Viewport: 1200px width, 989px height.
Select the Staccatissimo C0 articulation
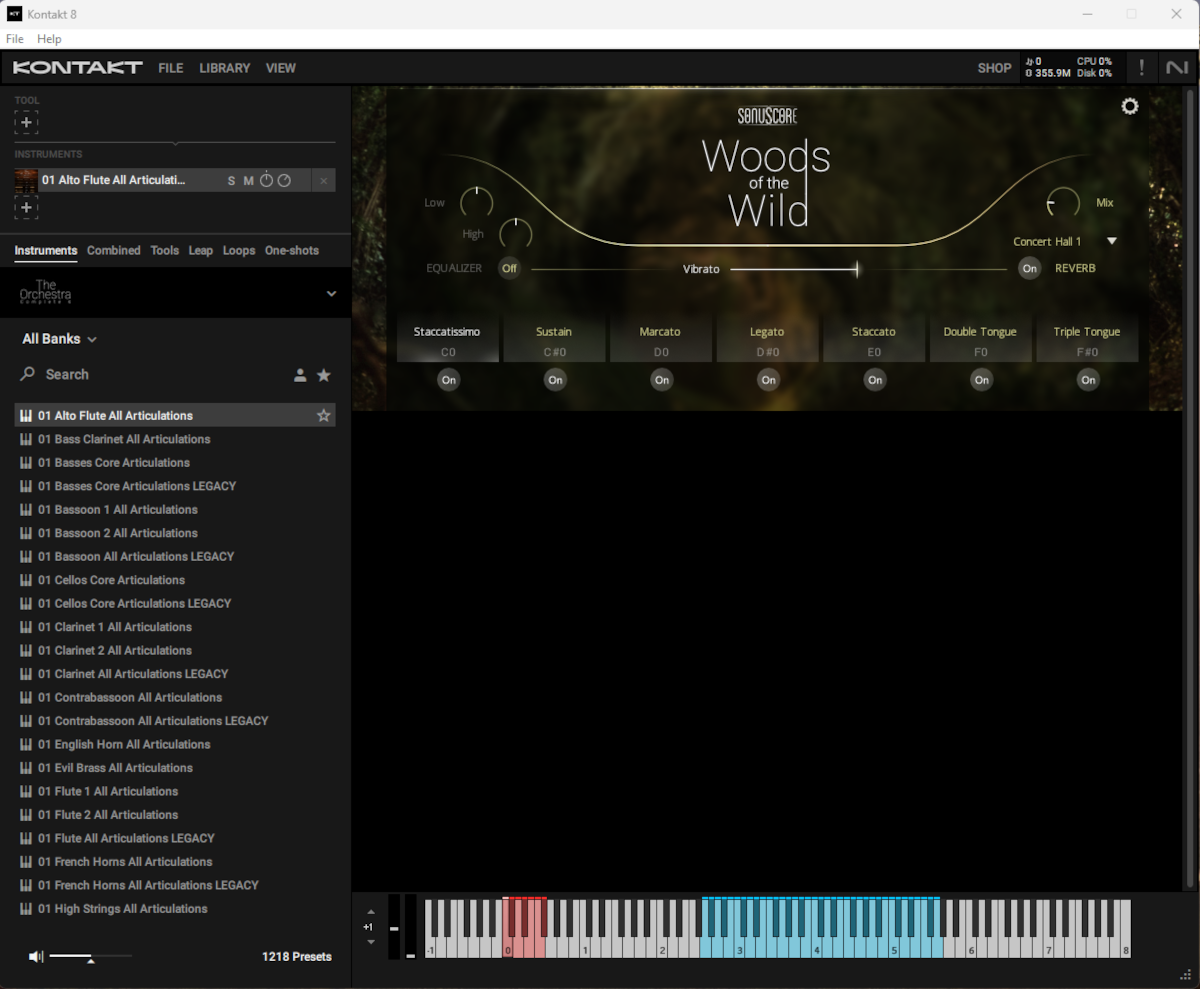pos(448,340)
